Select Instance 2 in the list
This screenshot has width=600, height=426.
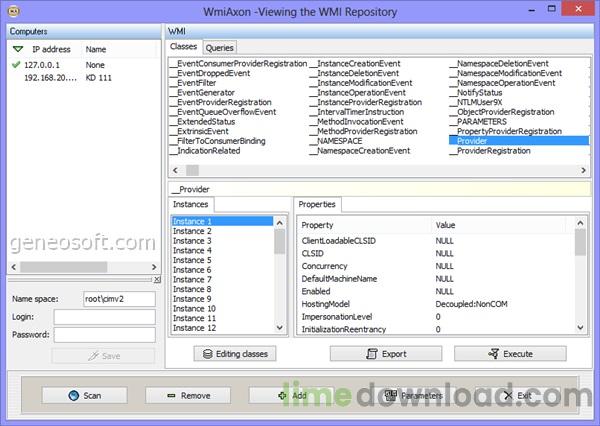click(x=192, y=231)
